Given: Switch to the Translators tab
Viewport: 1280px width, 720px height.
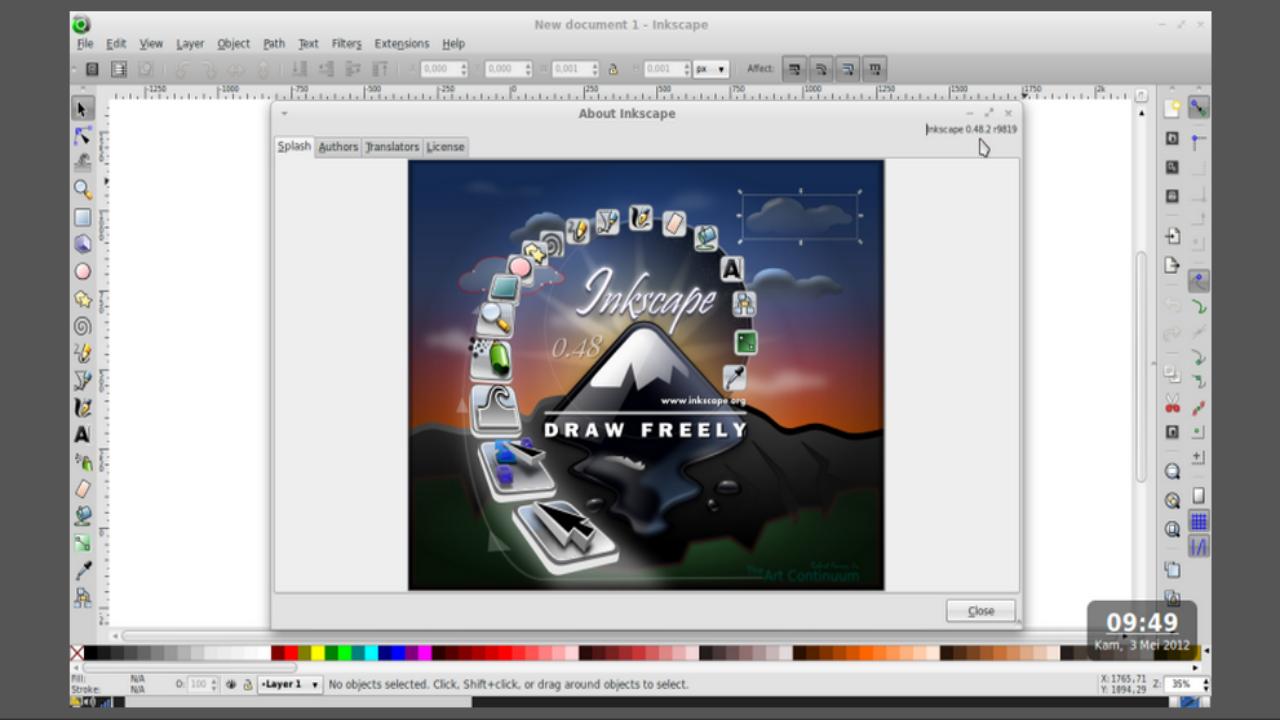Looking at the screenshot, I should [392, 147].
